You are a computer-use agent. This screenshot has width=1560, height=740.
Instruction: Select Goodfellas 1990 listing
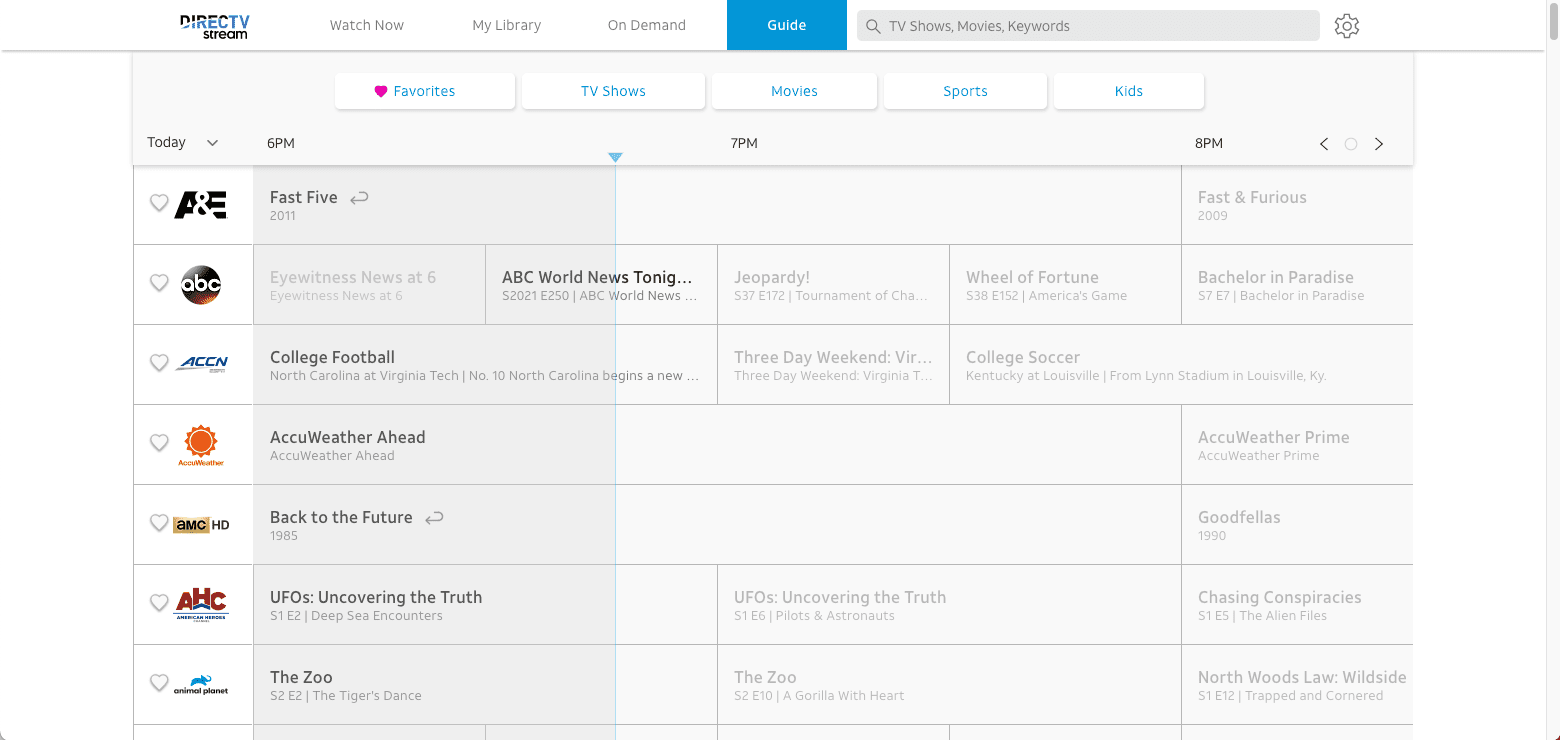tap(1297, 525)
